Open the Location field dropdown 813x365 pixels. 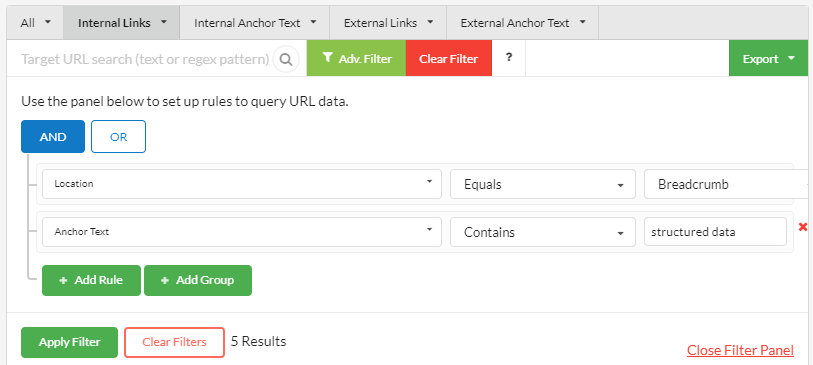(242, 184)
